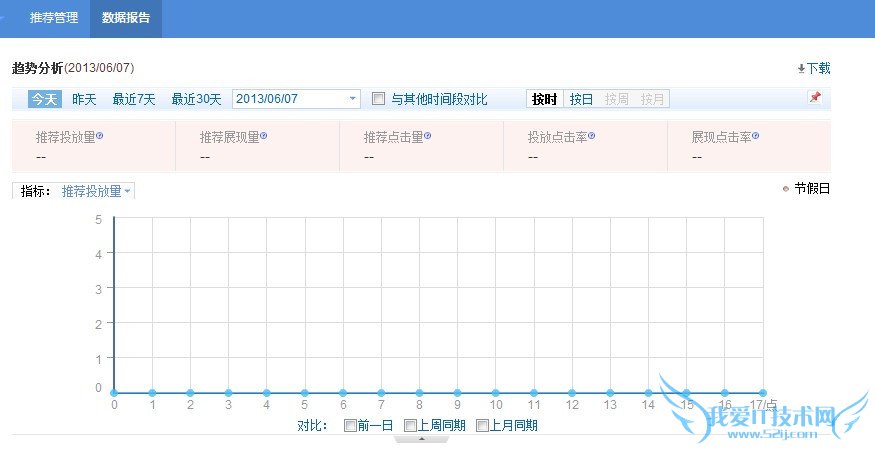This screenshot has height=449, width=875.
Task: Click the red pin icon
Action: (815, 97)
